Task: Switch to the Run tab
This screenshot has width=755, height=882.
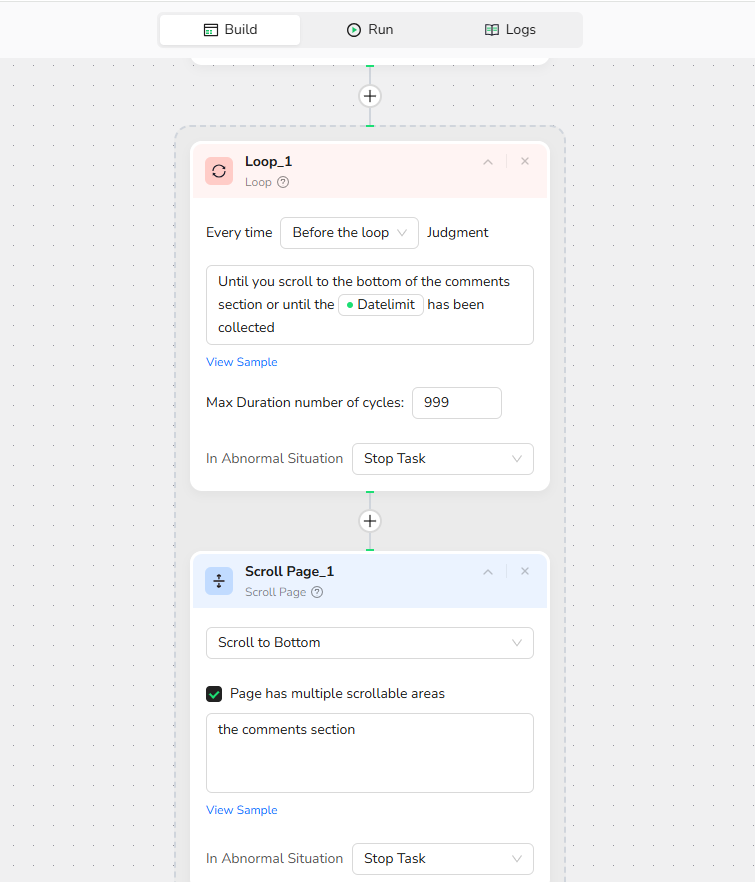Action: pyautogui.click(x=369, y=30)
